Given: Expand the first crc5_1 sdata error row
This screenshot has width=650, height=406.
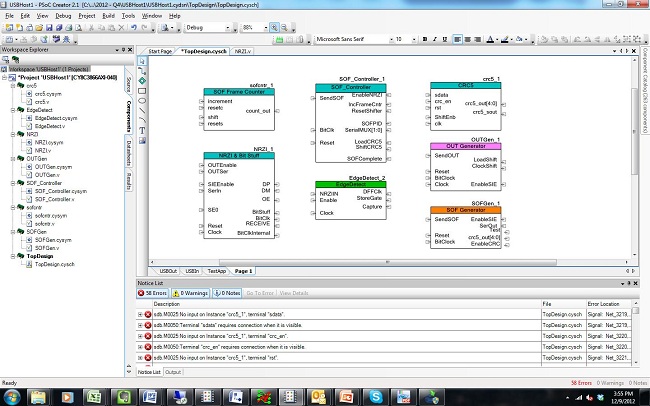Looking at the screenshot, I should tap(140, 315).
